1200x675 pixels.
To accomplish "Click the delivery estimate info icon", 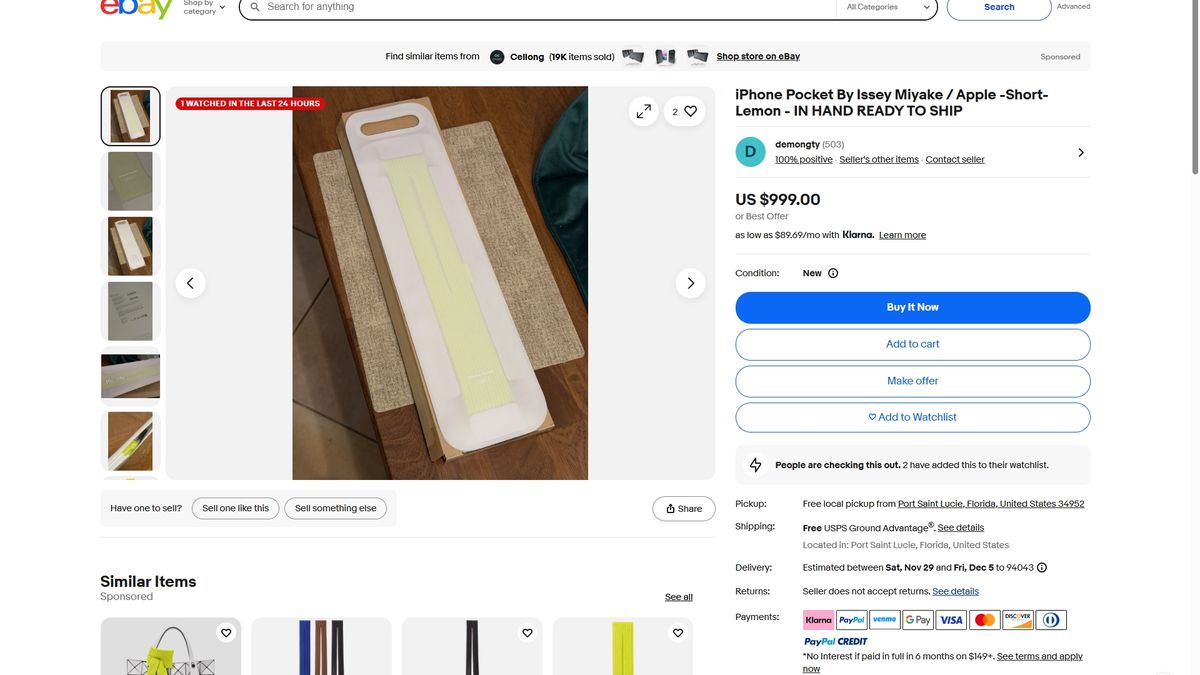I will [x=1042, y=568].
